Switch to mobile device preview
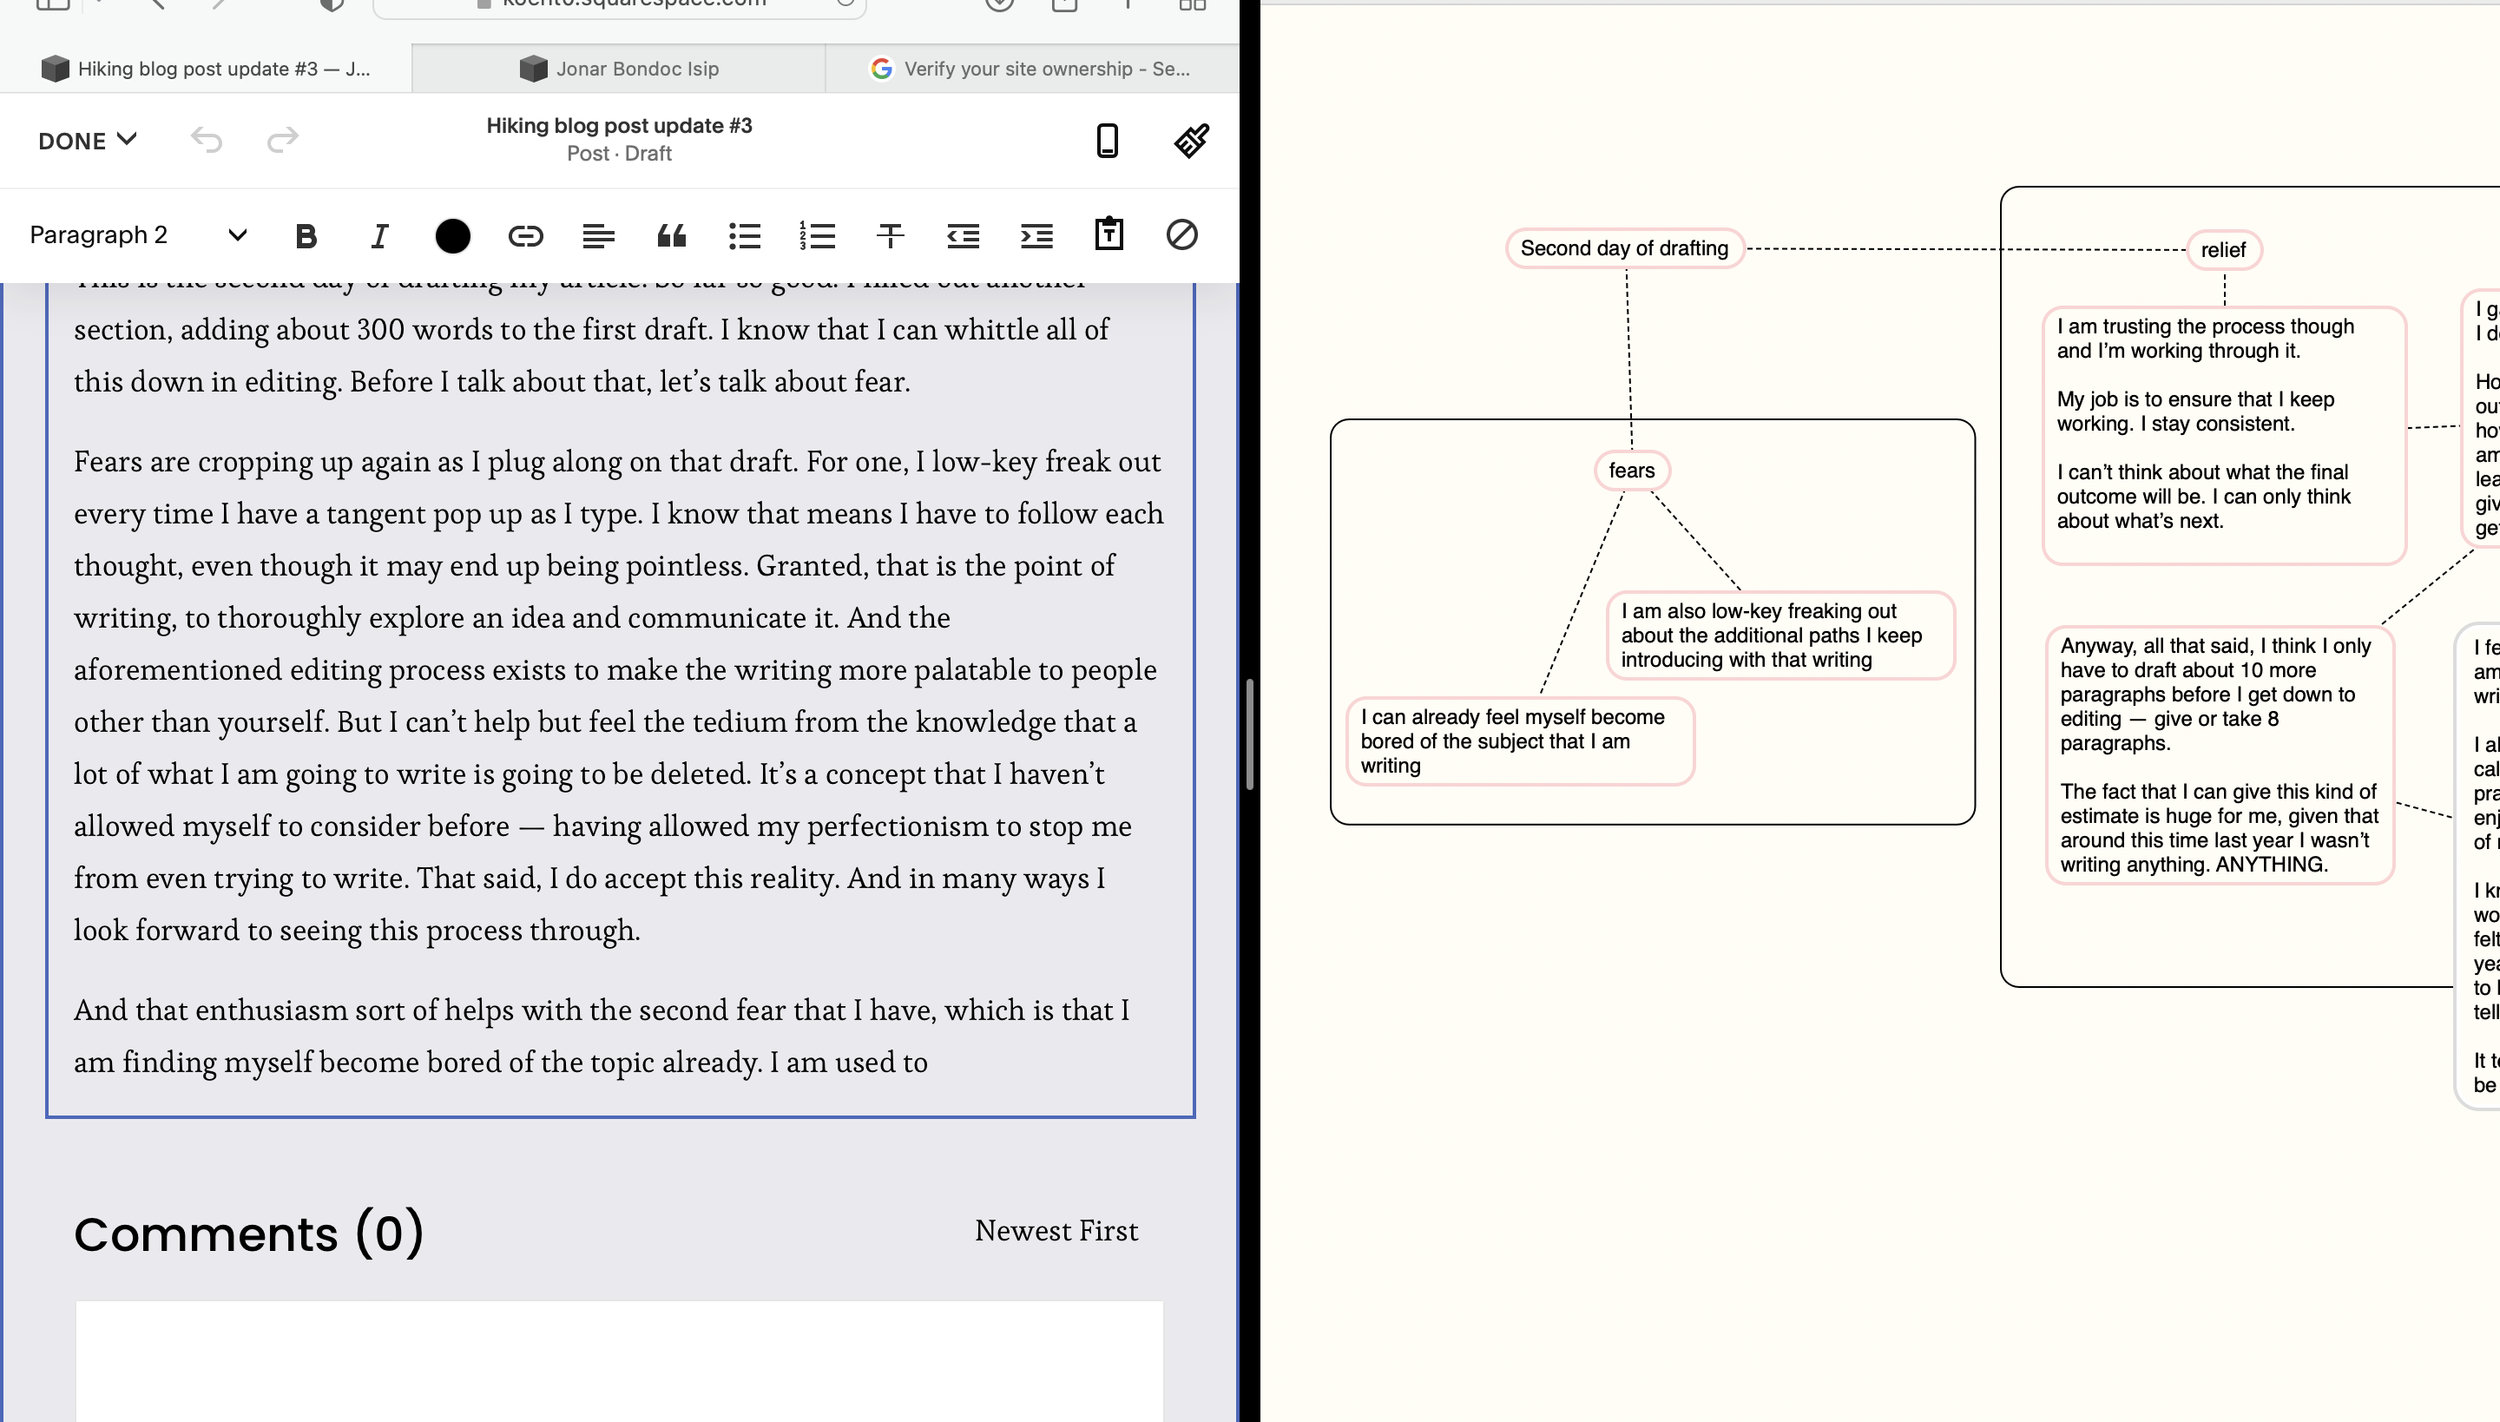 (x=1107, y=140)
